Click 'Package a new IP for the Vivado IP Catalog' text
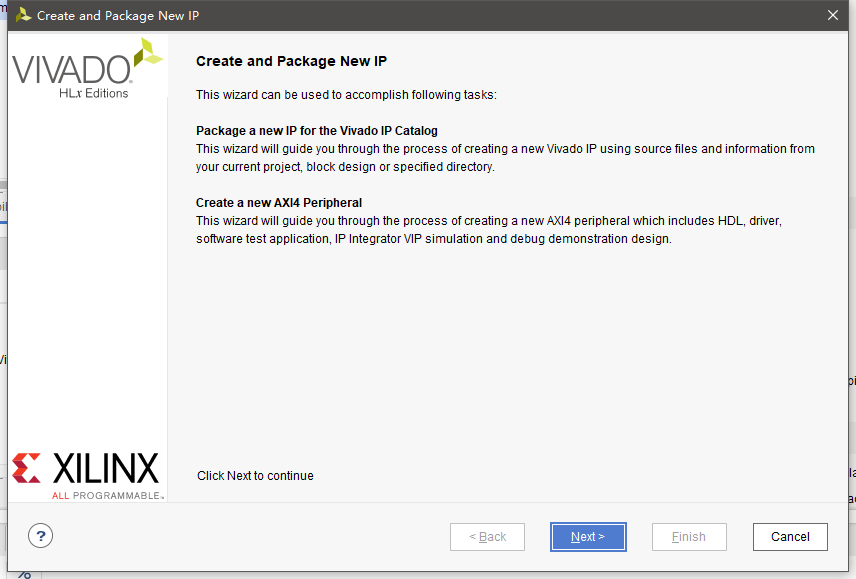856x579 pixels. (317, 131)
